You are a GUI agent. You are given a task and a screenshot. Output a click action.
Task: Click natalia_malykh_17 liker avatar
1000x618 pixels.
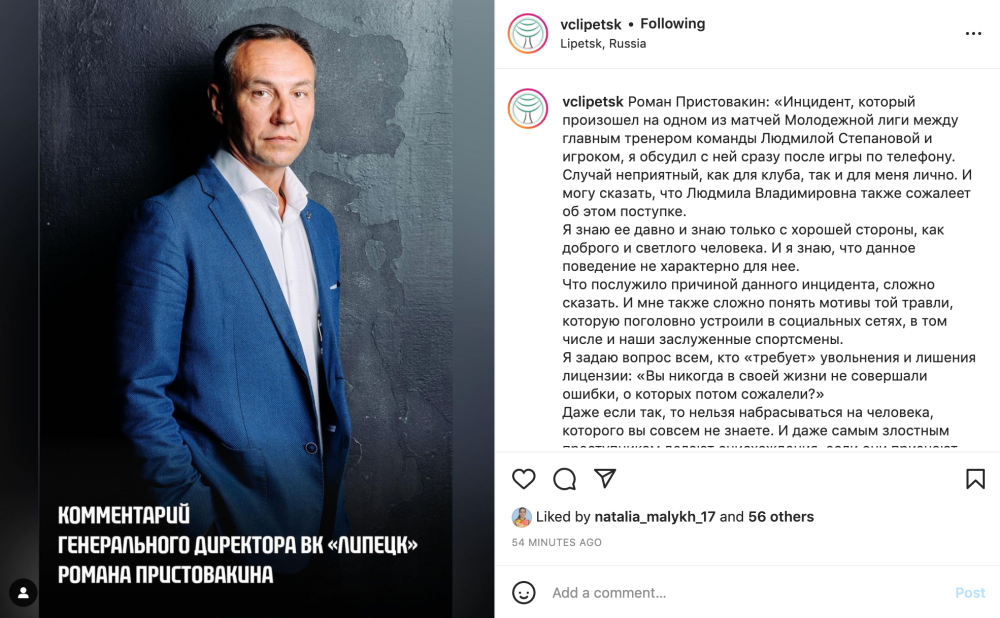pos(522,517)
